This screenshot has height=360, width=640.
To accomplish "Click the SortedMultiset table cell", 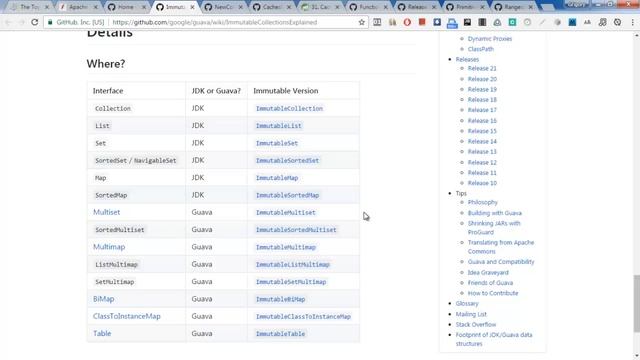I will [136, 230].
